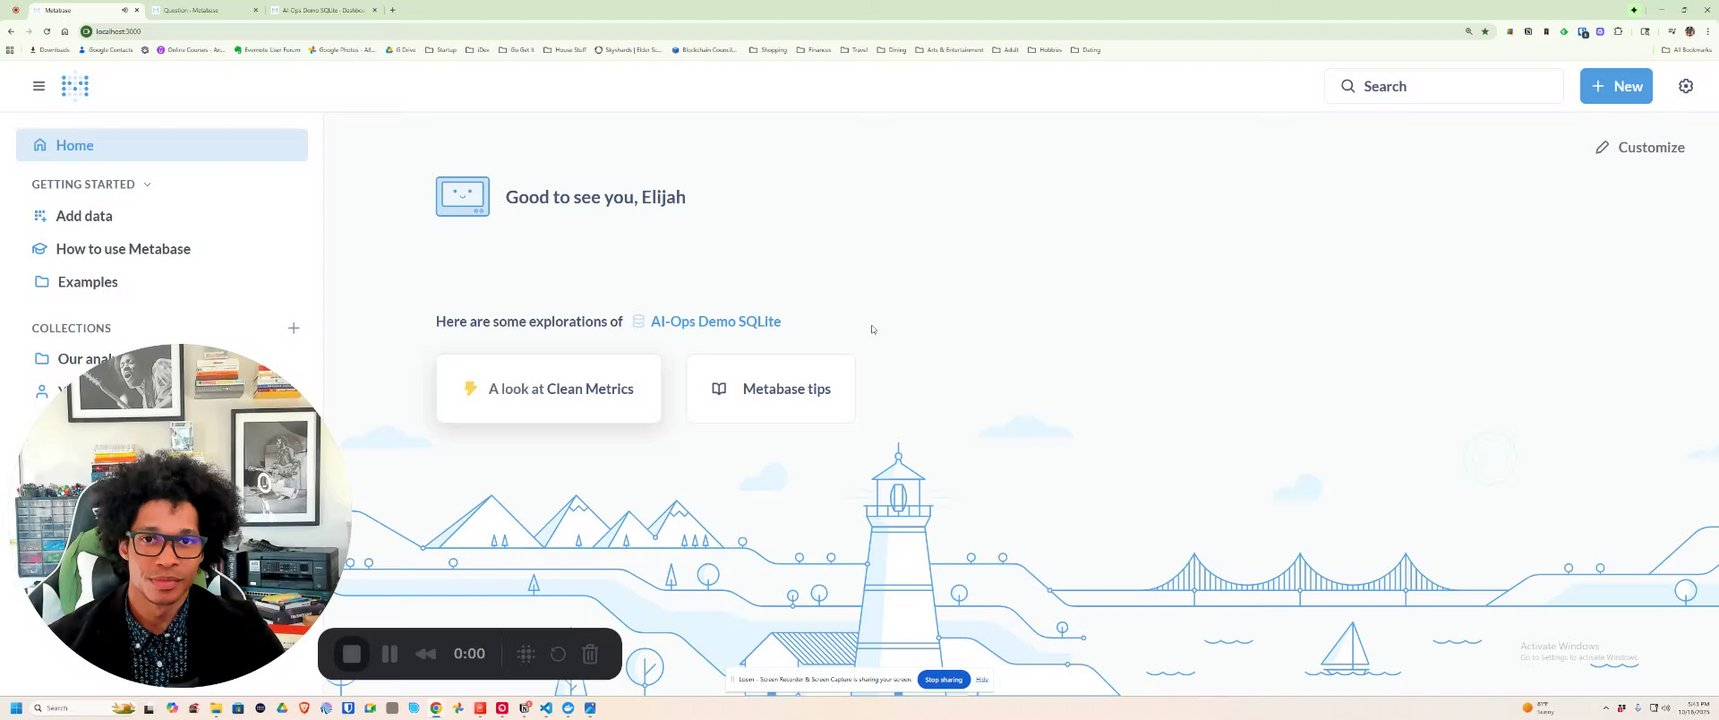Toggle the sidebar hamburger menu
This screenshot has height=720, width=1719.
(x=39, y=86)
